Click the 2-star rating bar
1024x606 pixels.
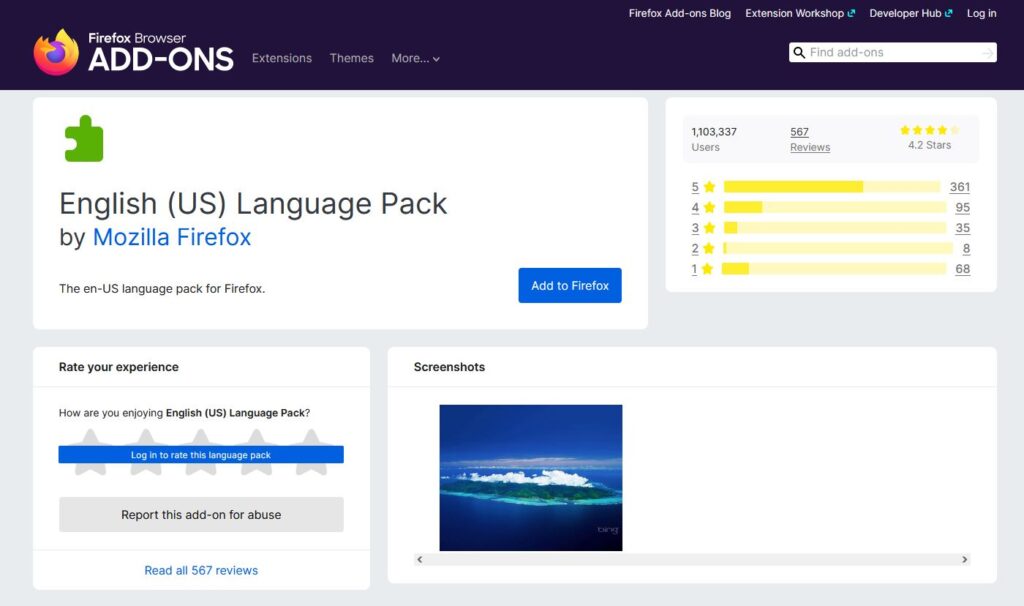[839, 248]
